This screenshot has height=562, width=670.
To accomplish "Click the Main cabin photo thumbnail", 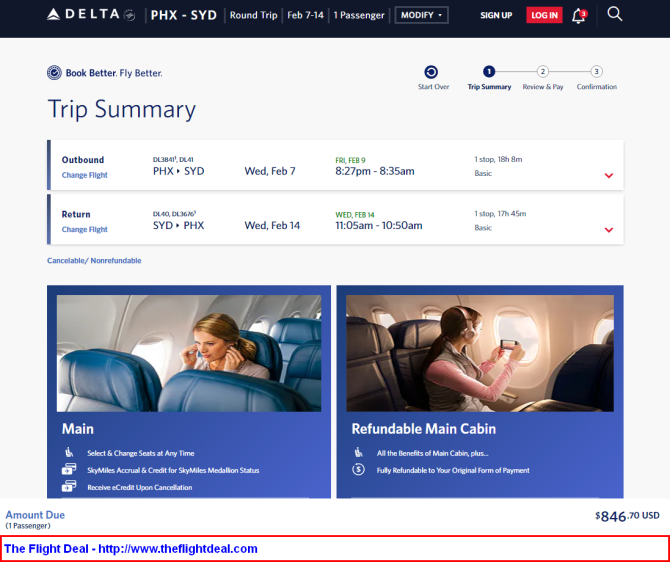I will (189, 353).
